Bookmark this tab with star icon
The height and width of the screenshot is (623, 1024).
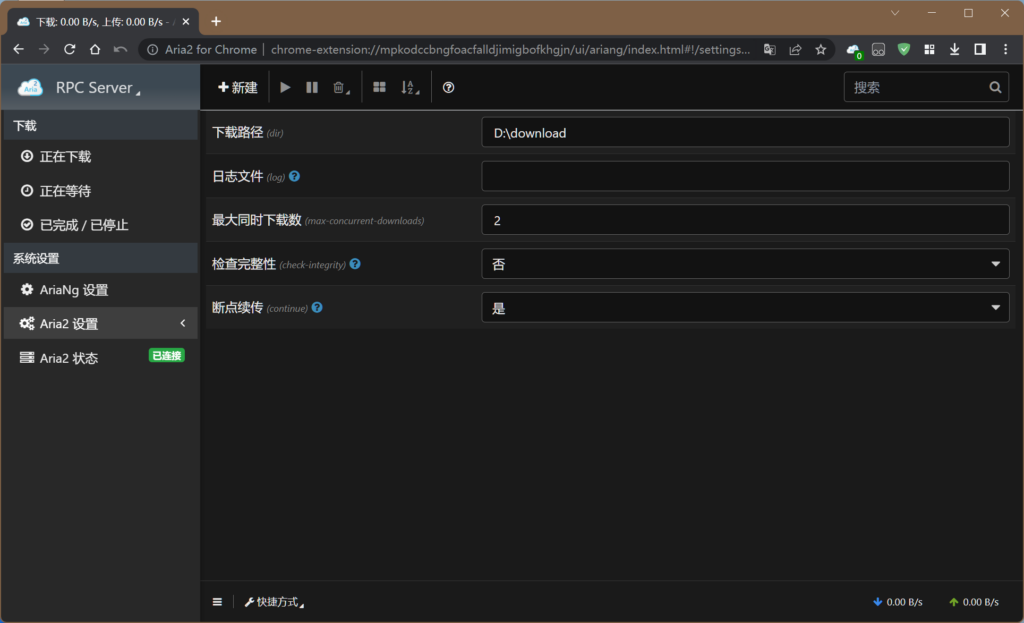821,50
